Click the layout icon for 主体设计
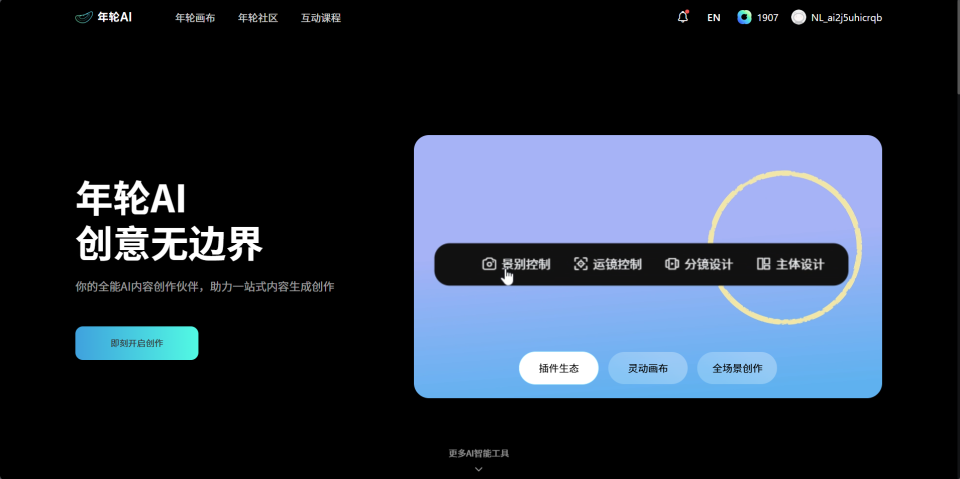Viewport: 960px width, 479px height. coord(763,264)
